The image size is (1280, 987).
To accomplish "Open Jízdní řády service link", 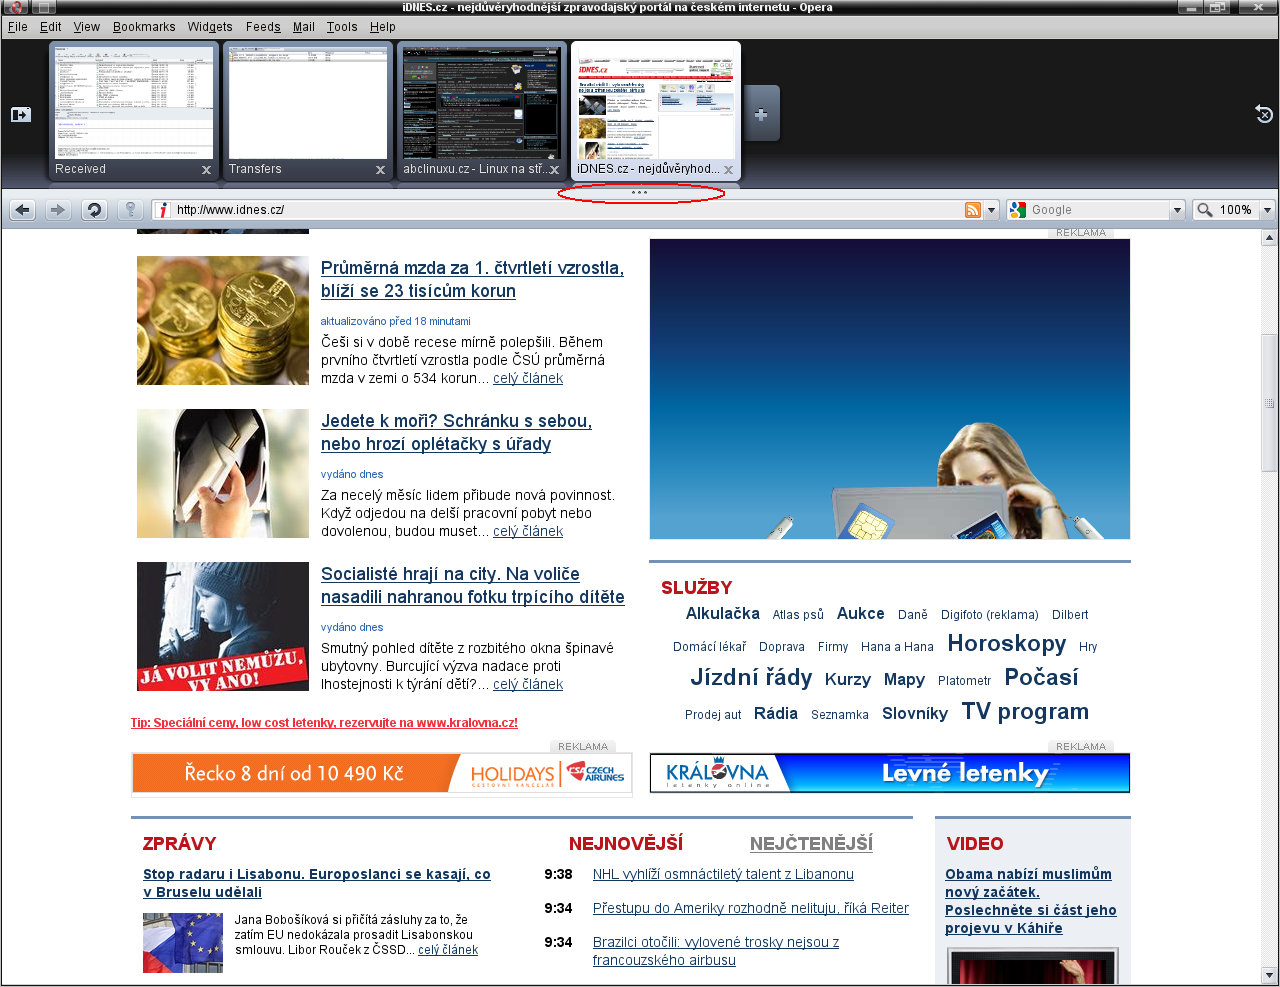I will (x=751, y=678).
